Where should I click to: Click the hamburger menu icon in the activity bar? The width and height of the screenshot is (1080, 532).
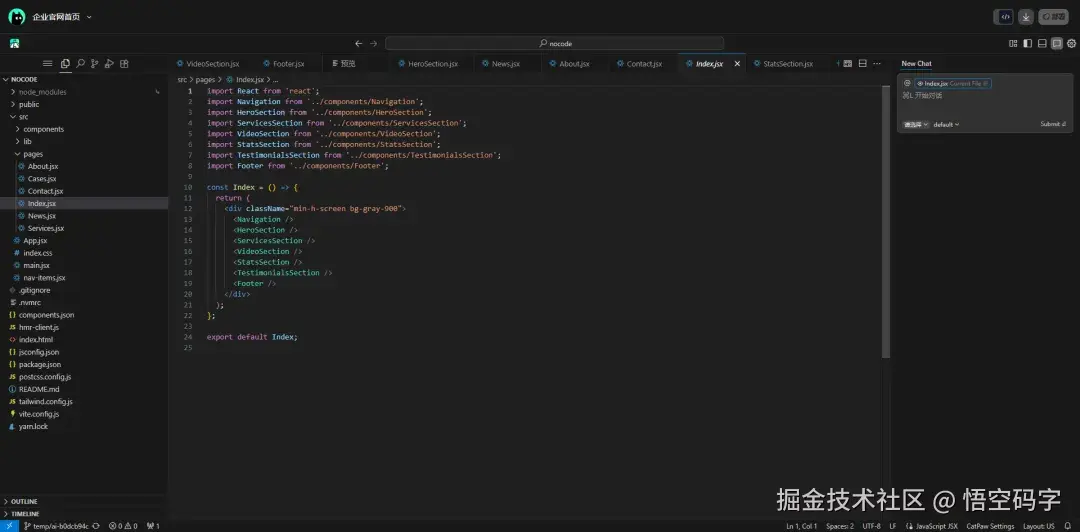(48, 63)
